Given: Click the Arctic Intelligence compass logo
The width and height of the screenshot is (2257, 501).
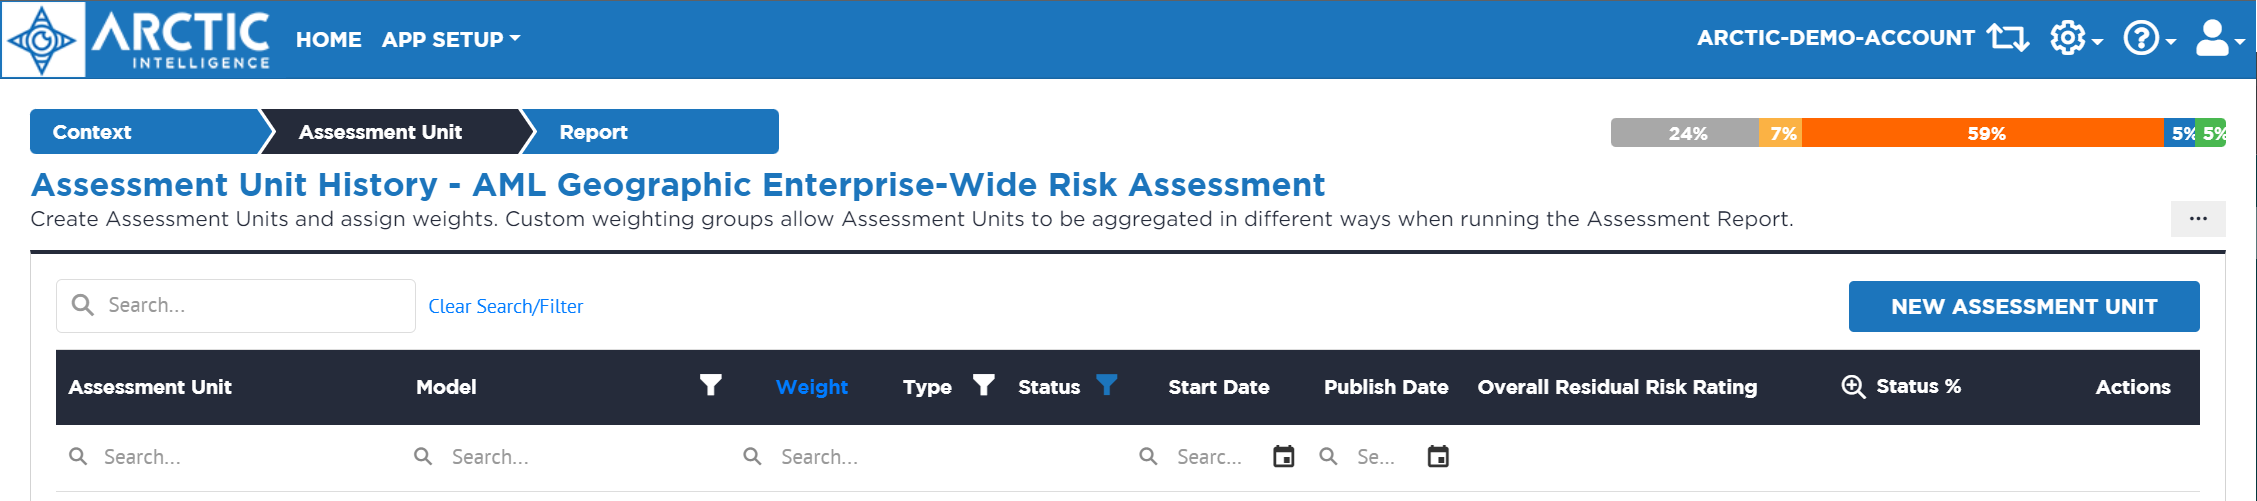Looking at the screenshot, I should tap(43, 40).
